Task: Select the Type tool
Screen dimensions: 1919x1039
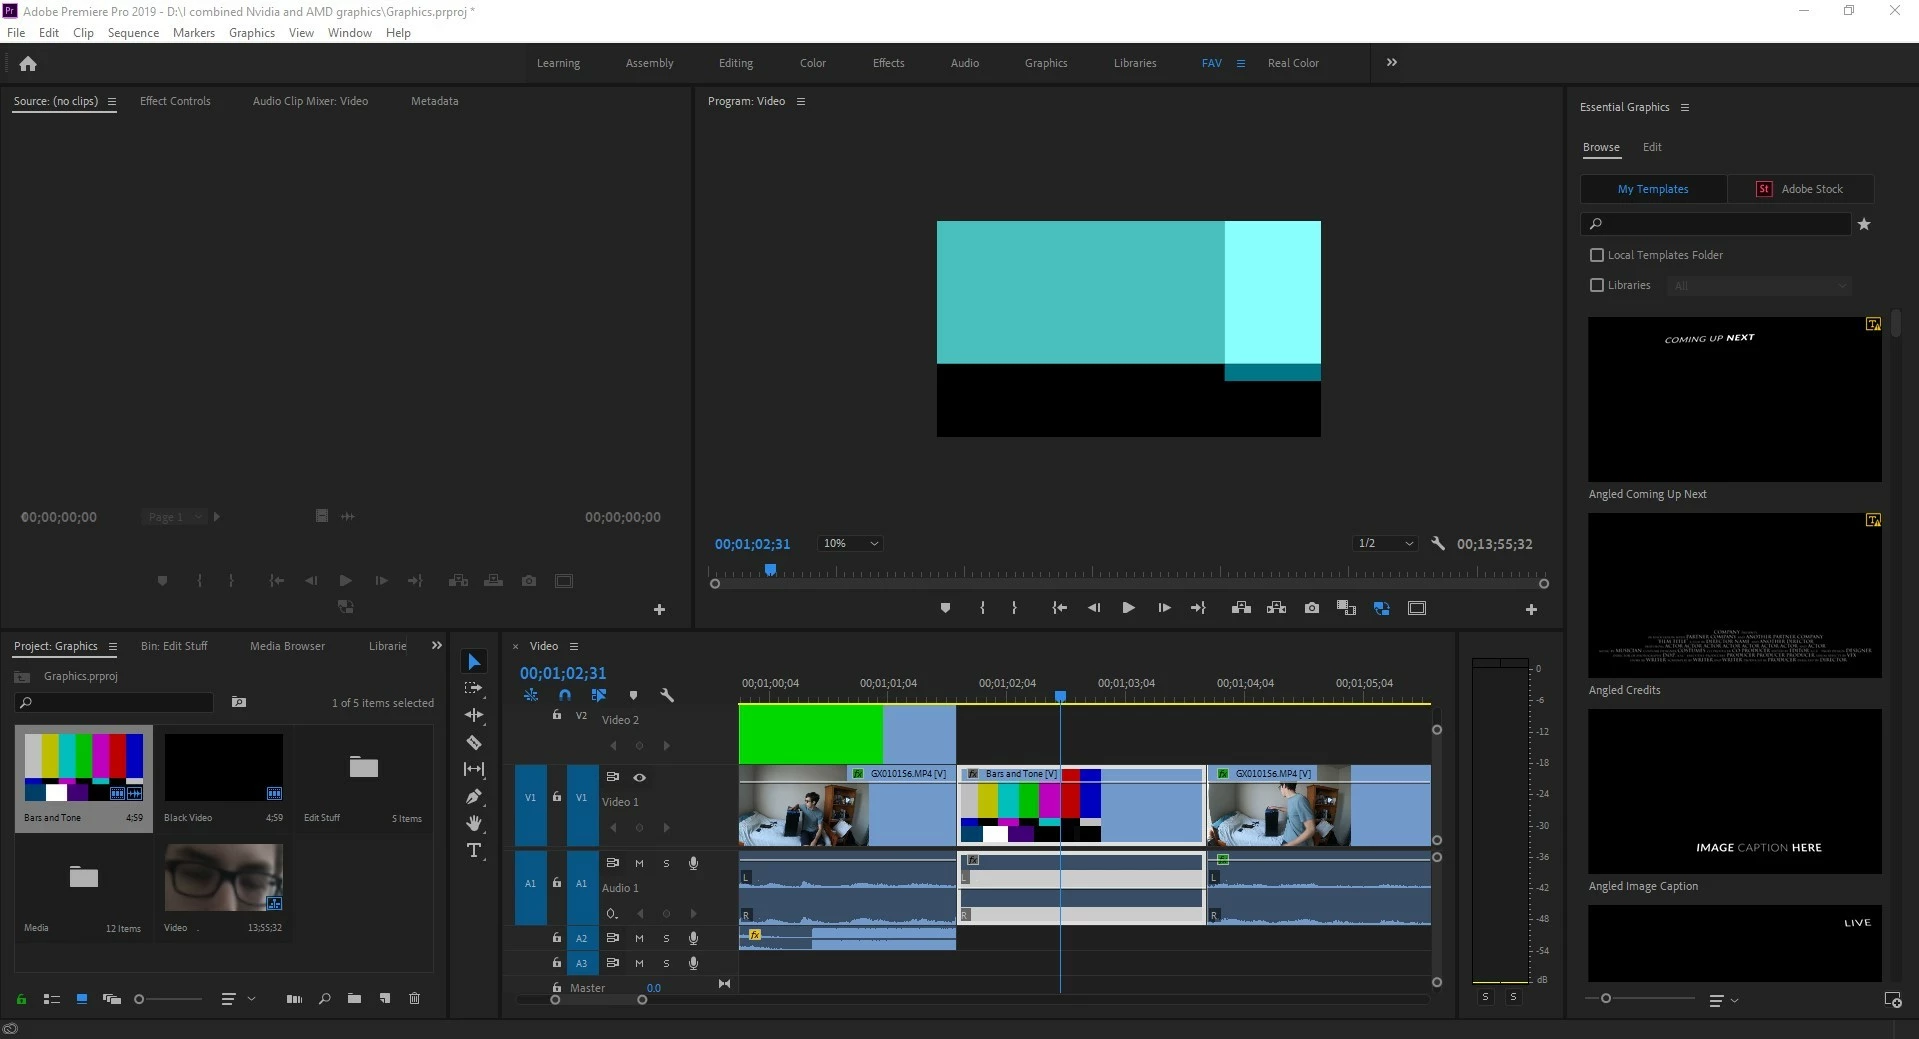Action: (x=474, y=850)
